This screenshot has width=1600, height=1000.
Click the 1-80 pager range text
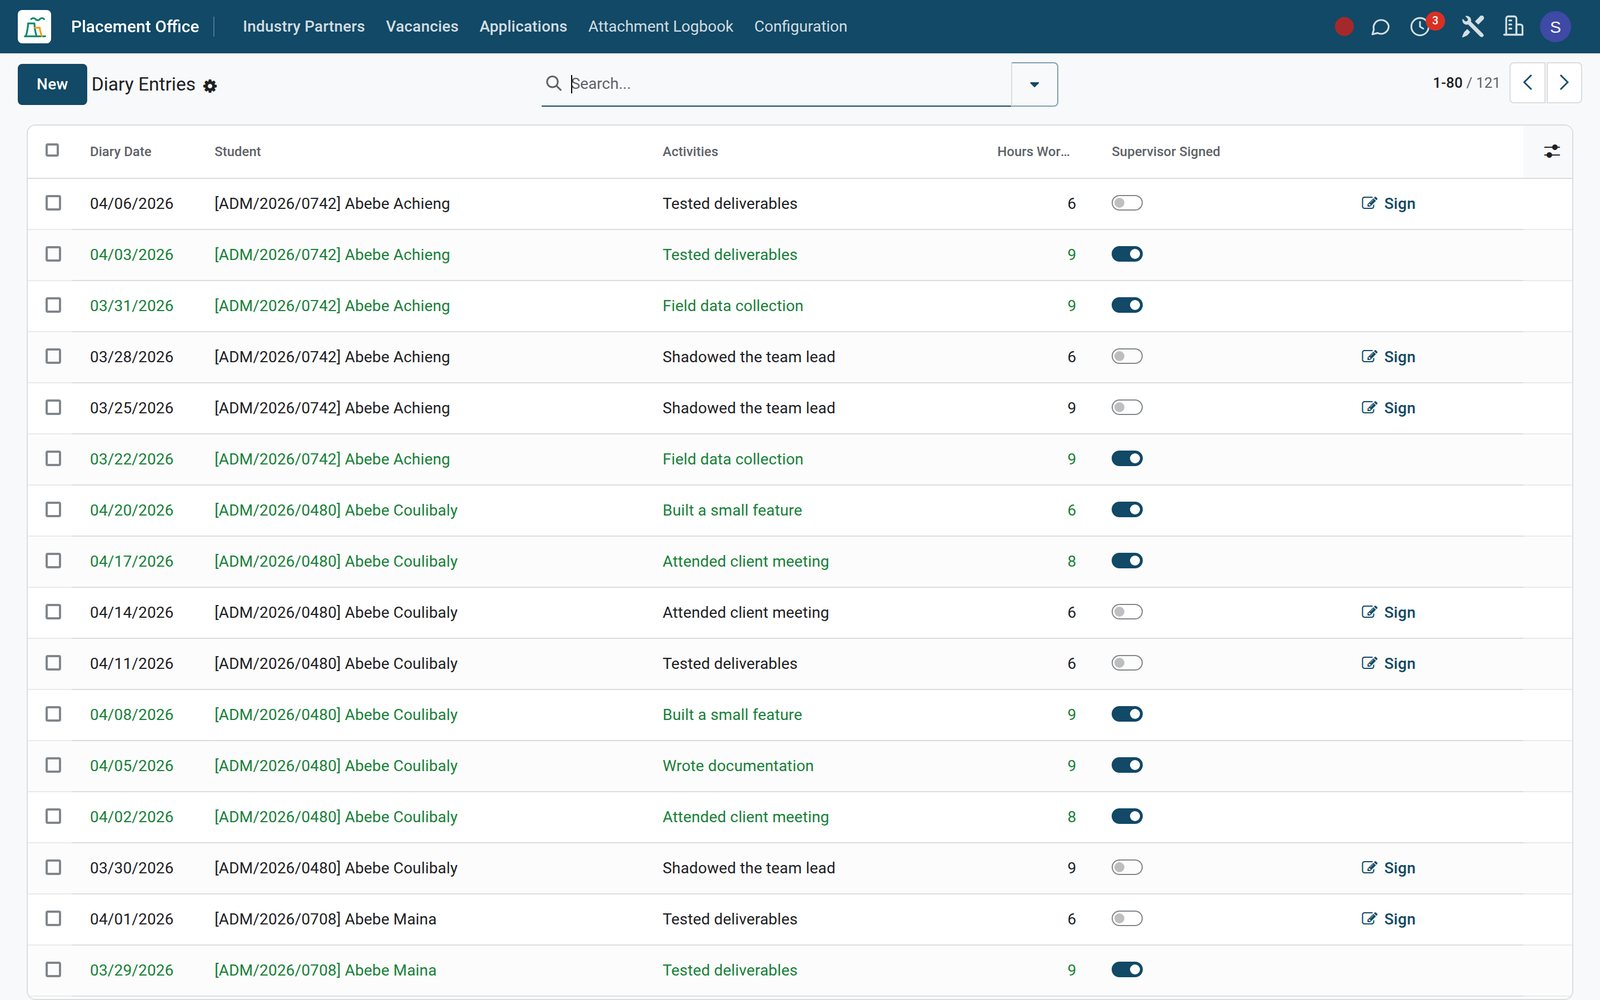(1447, 83)
